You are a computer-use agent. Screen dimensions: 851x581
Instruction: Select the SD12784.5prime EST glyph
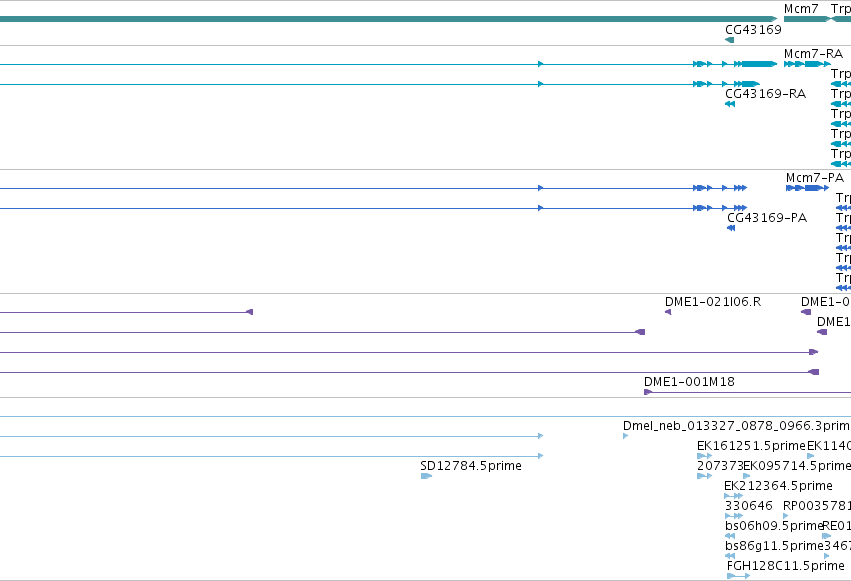click(x=427, y=476)
